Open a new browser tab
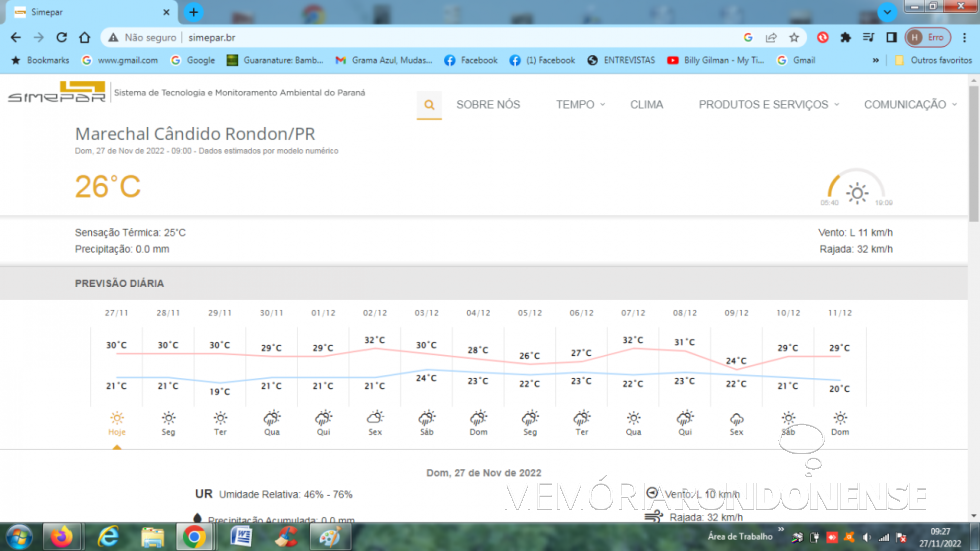 [194, 12]
